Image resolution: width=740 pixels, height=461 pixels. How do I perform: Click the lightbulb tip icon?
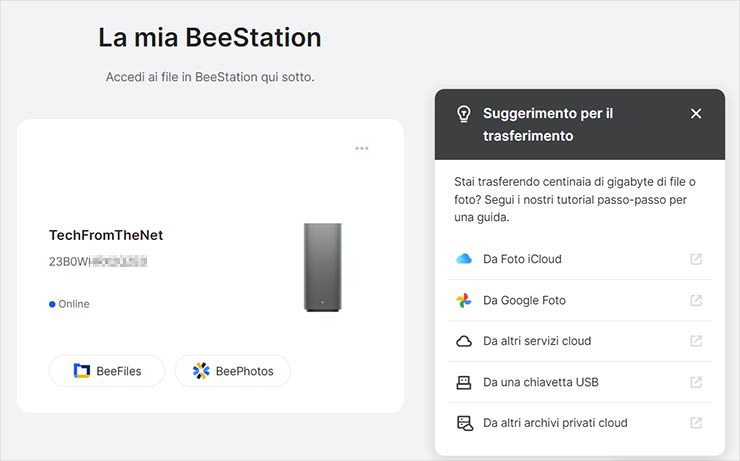(464, 114)
